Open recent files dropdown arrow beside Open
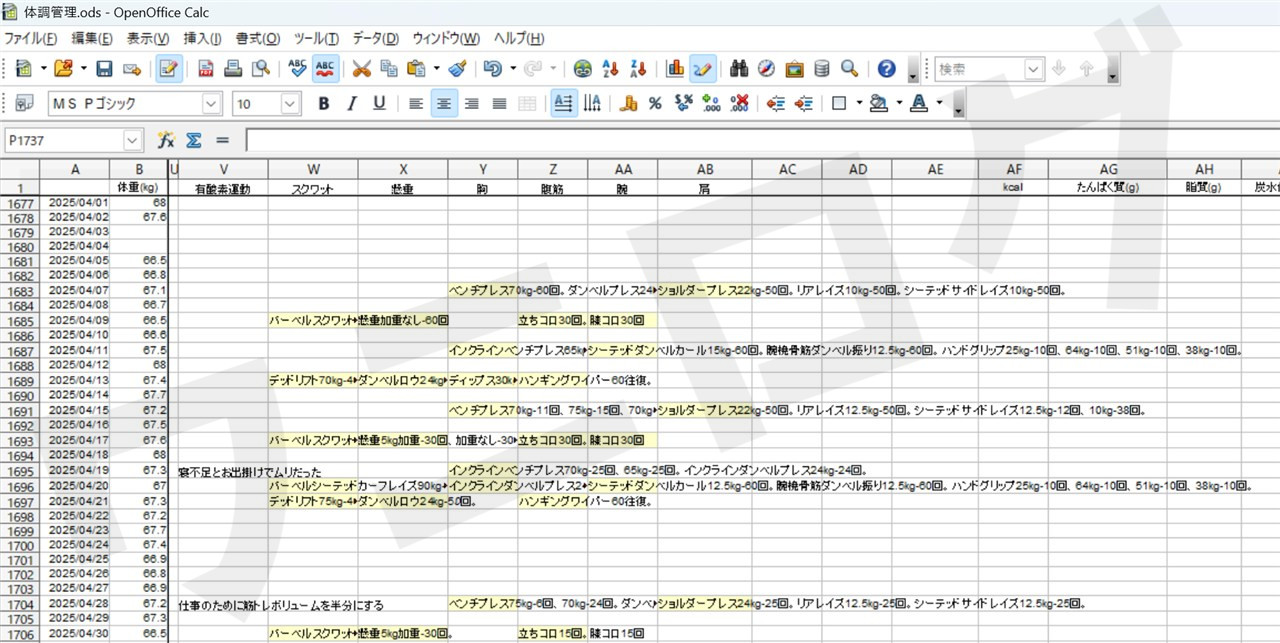The width and height of the screenshot is (1280, 643). [83, 69]
